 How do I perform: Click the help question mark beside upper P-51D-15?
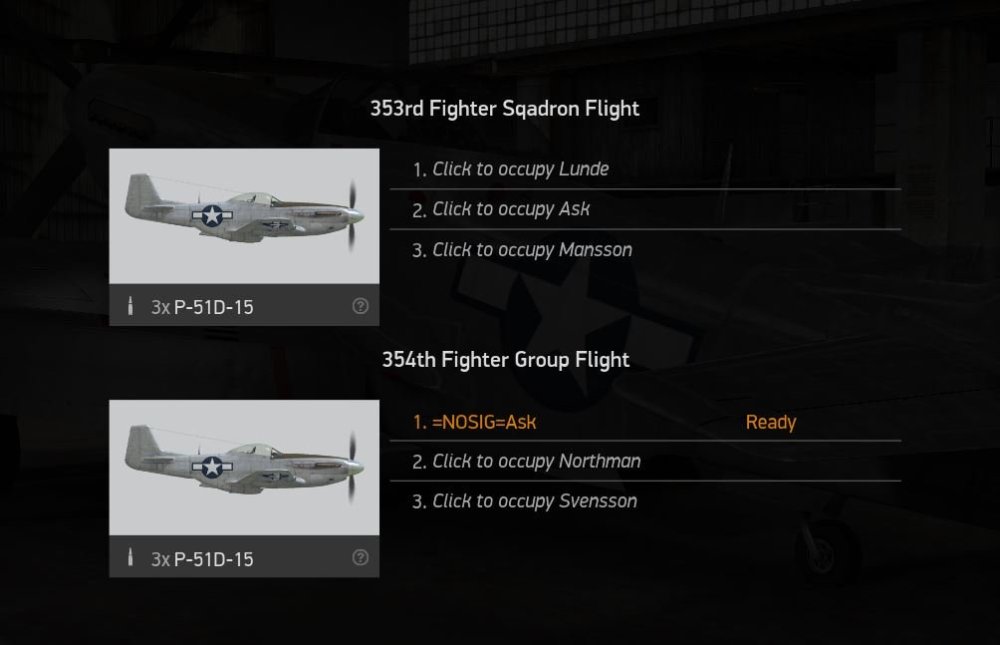359,306
